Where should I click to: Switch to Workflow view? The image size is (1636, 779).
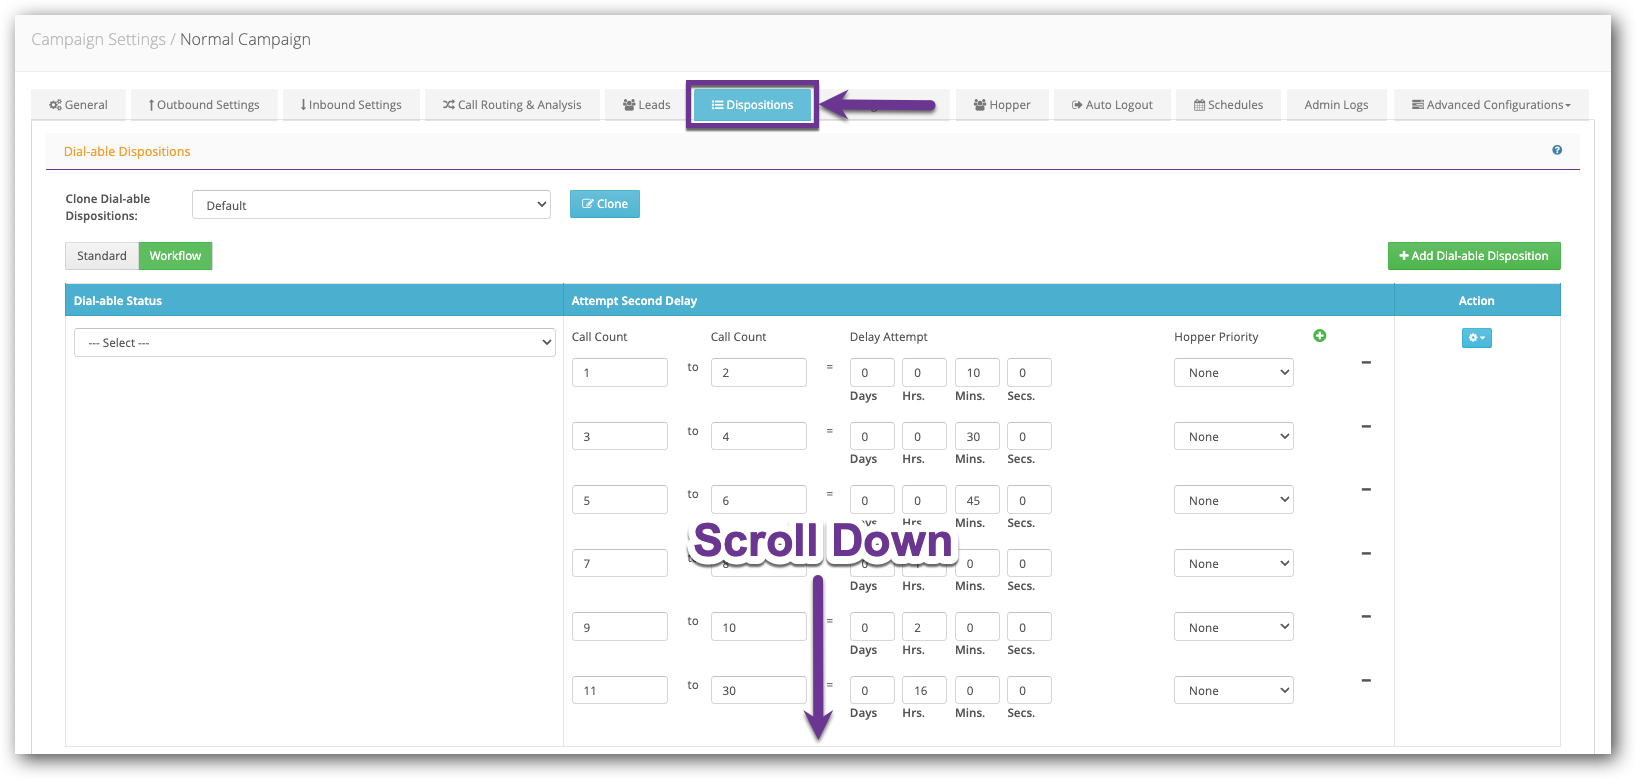click(x=175, y=256)
